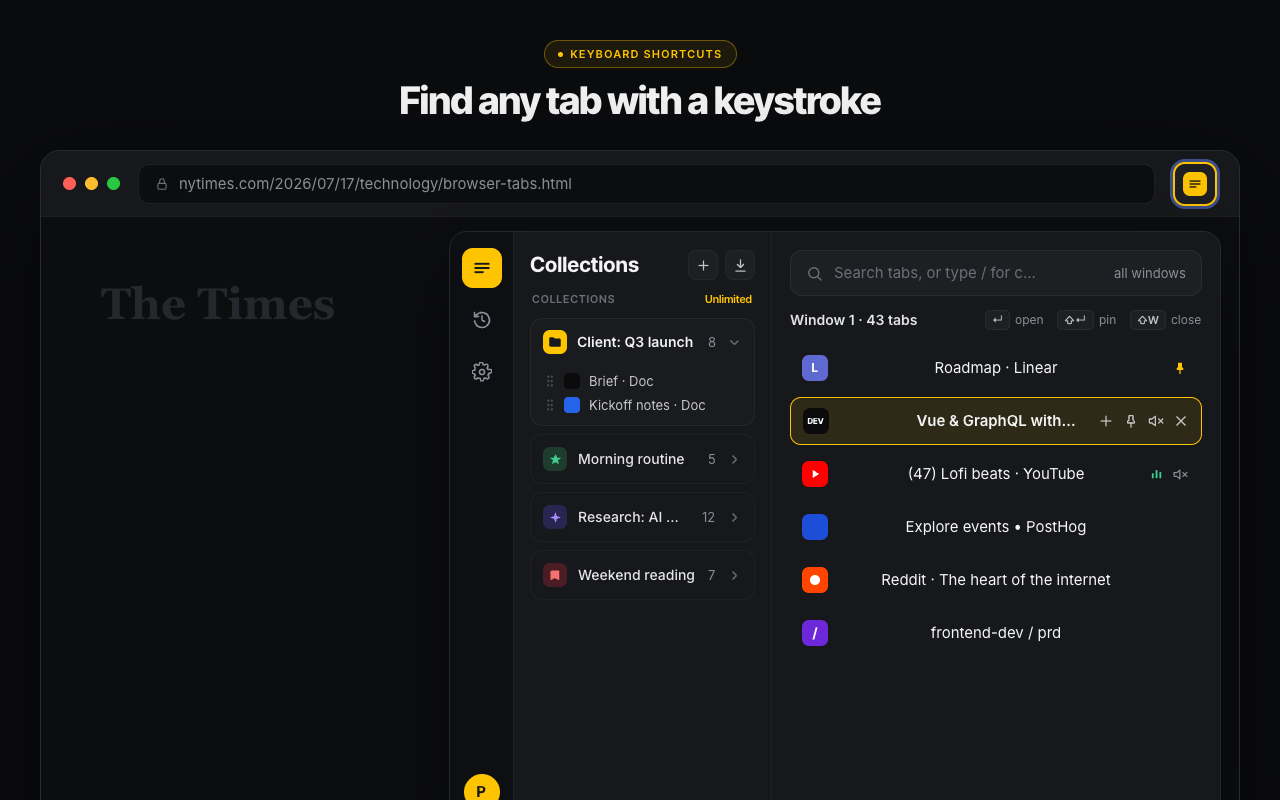Click the Reddit favicon in the tab list
The height and width of the screenshot is (800, 1280).
[815, 580]
